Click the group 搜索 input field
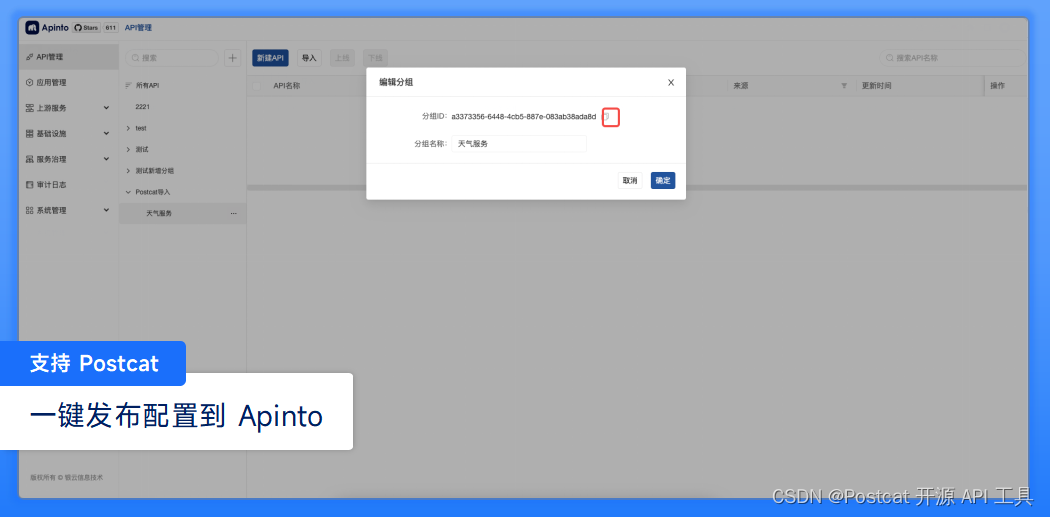This screenshot has width=1050, height=517. point(172,58)
